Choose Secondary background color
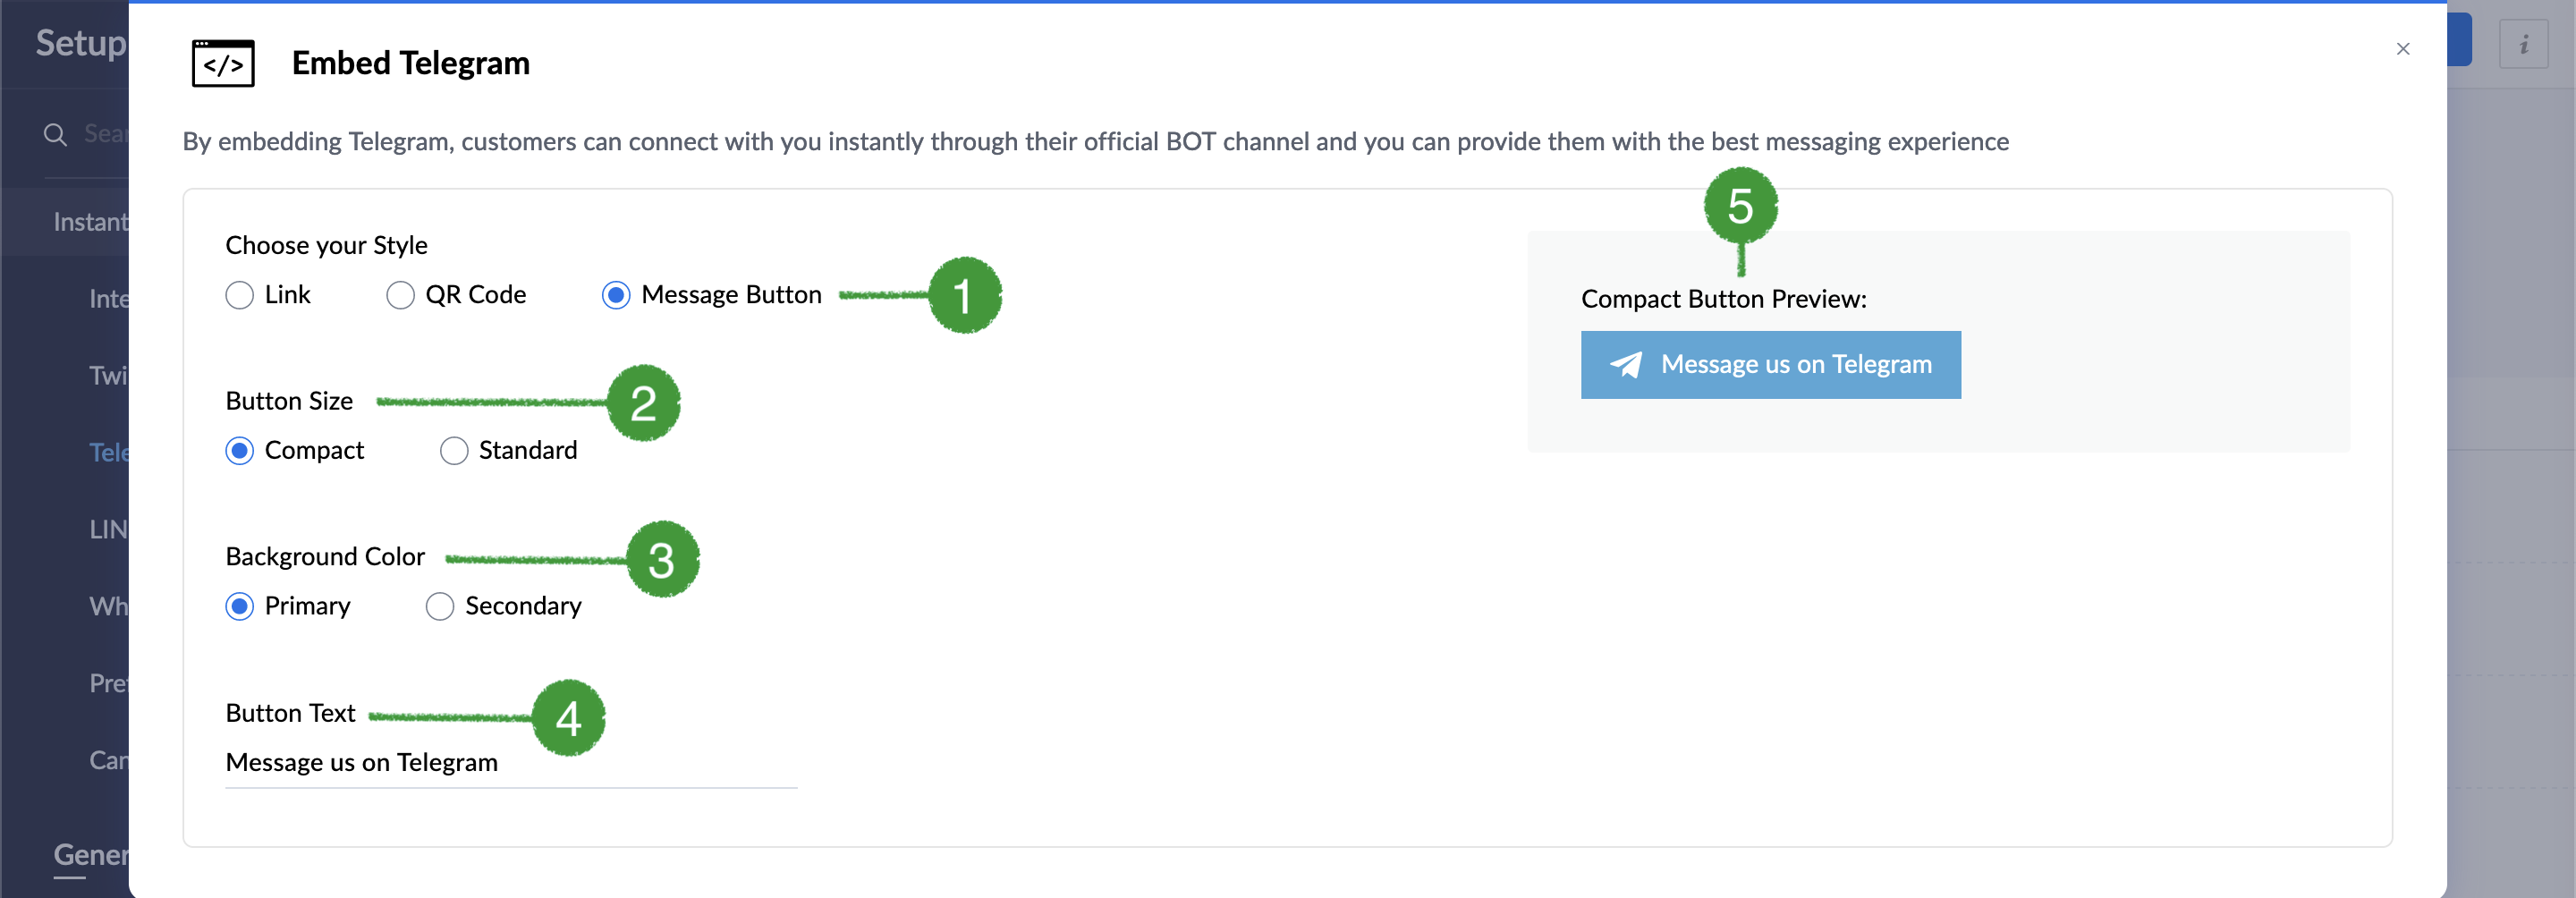The width and height of the screenshot is (2576, 898). click(x=440, y=606)
